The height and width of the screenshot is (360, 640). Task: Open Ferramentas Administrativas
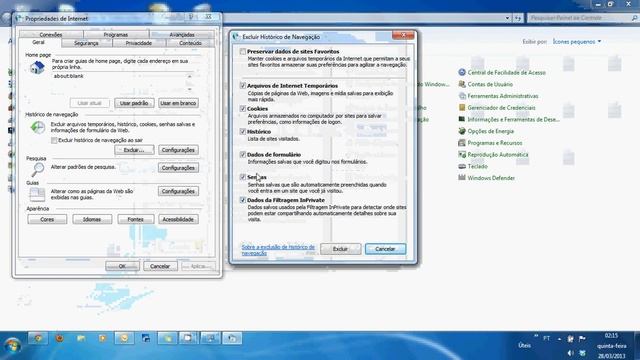502,96
